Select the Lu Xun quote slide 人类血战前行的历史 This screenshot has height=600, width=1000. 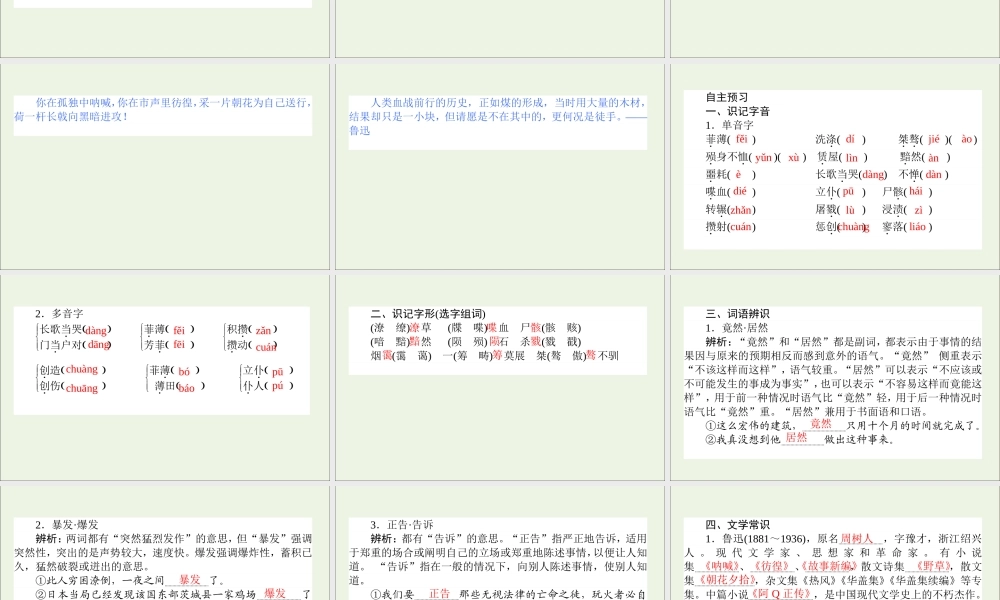pyautogui.click(x=499, y=166)
